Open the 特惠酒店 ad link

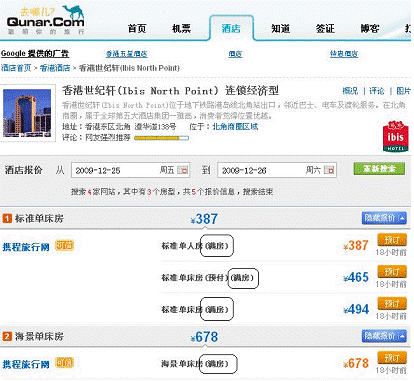coord(344,54)
